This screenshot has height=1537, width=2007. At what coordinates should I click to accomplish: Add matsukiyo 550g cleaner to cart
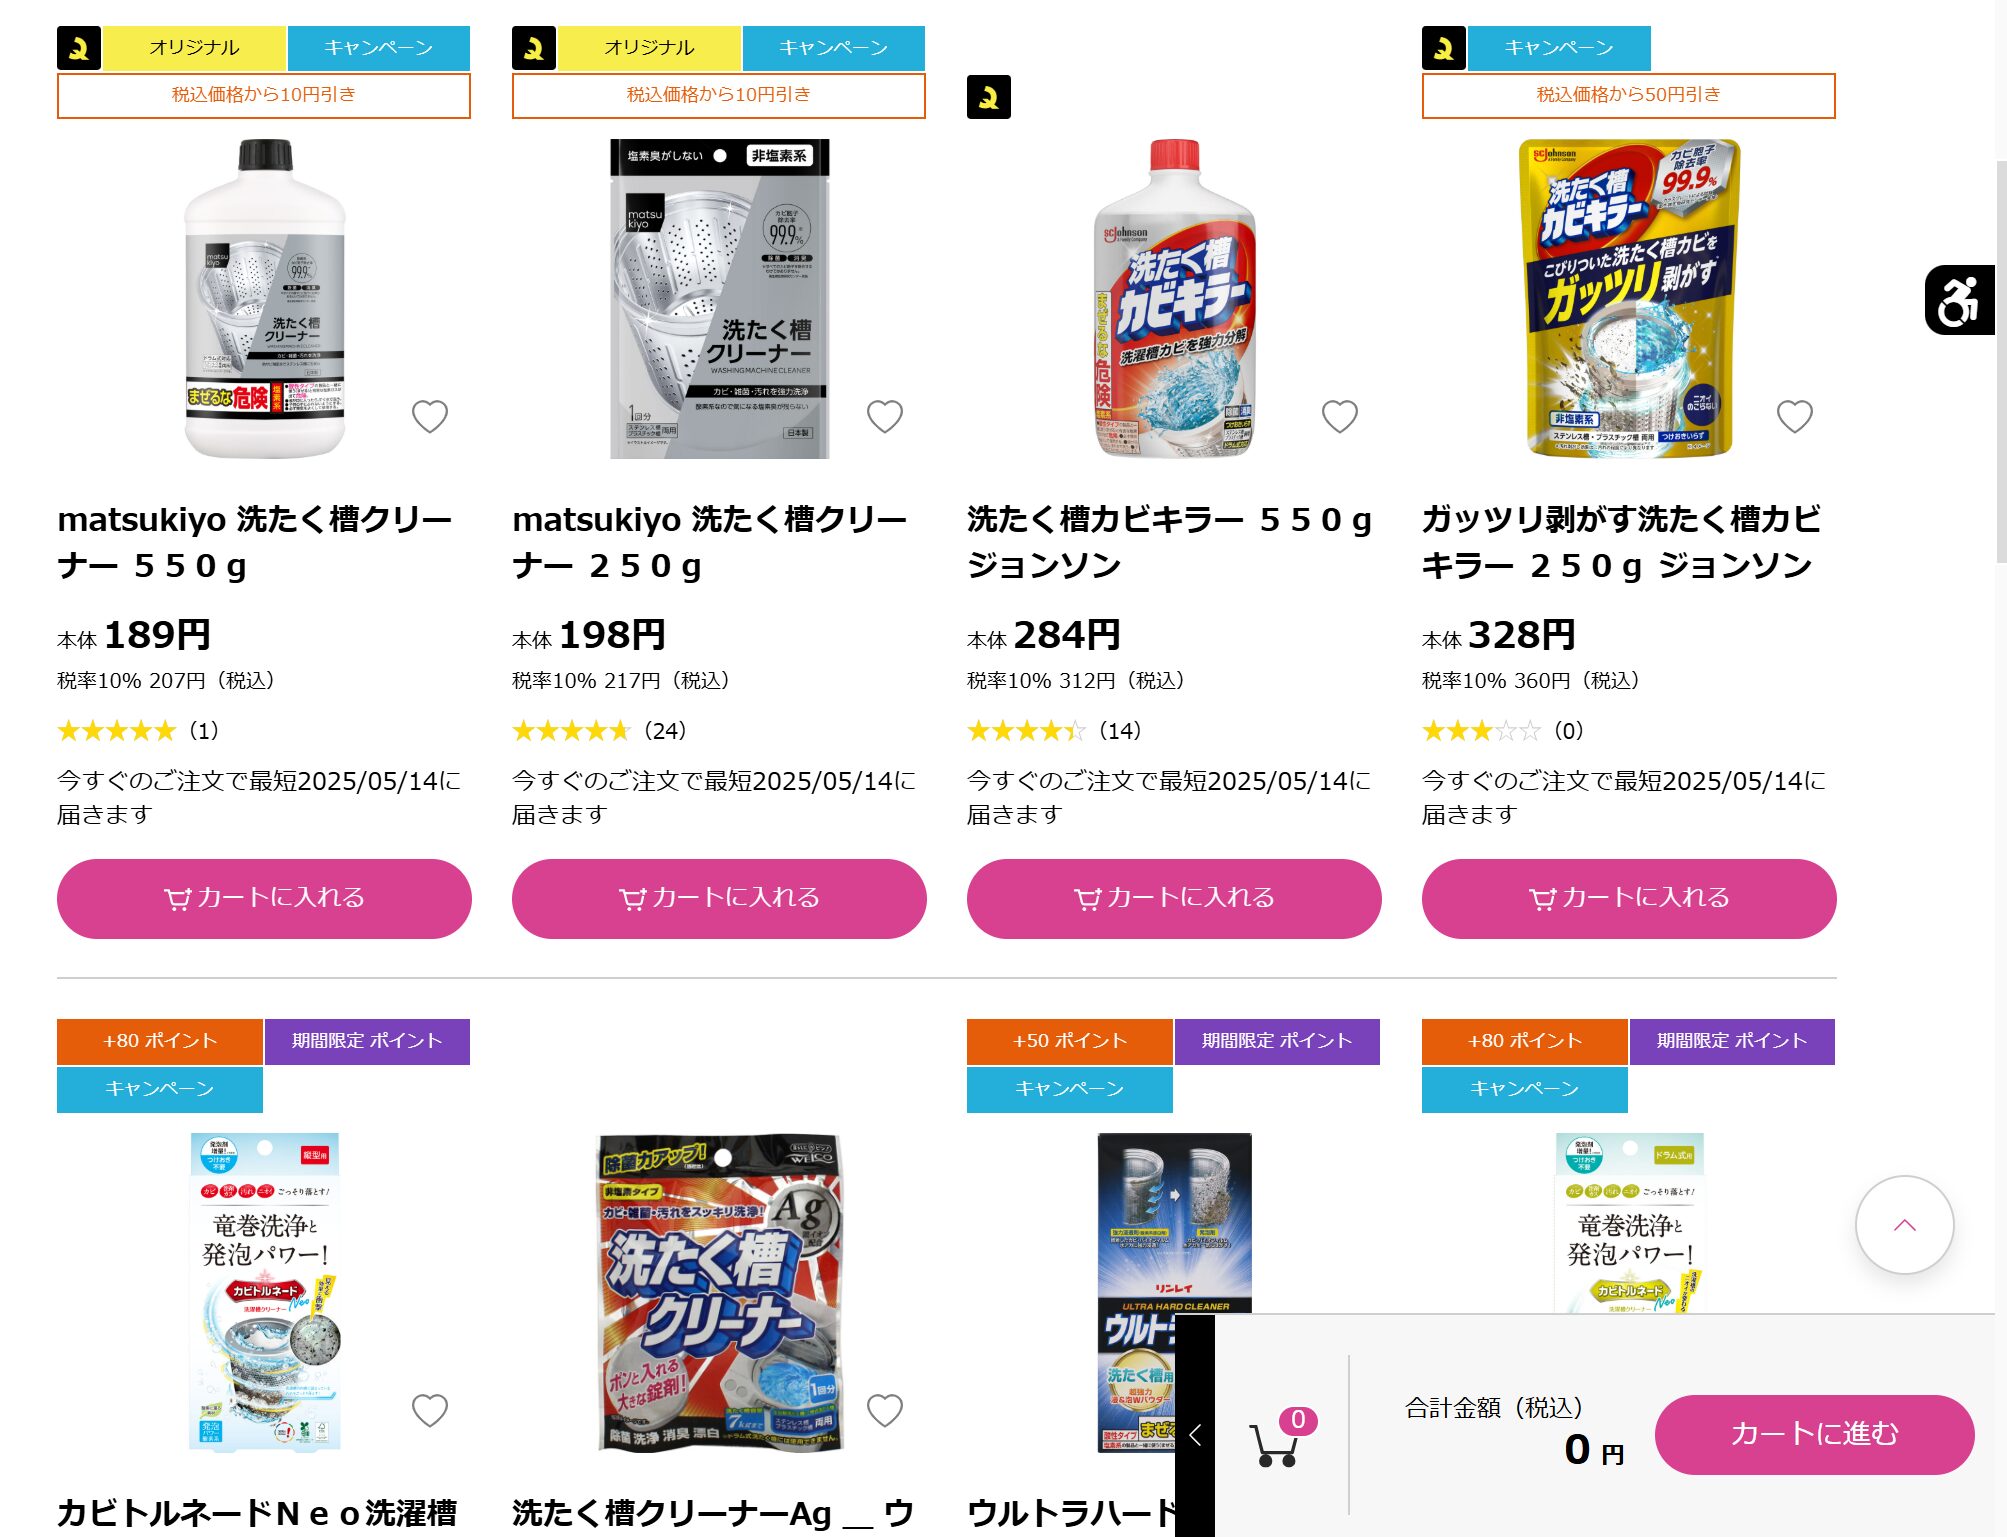[264, 898]
